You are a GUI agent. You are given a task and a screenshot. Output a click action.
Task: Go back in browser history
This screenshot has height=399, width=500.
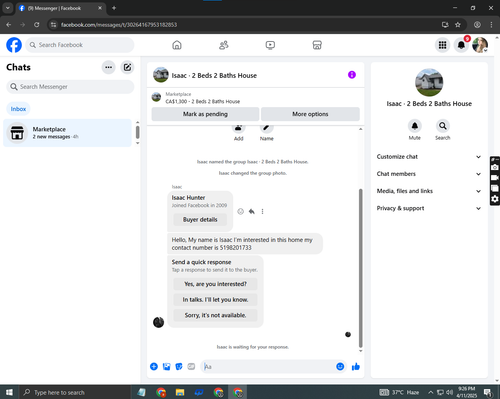coord(9,25)
